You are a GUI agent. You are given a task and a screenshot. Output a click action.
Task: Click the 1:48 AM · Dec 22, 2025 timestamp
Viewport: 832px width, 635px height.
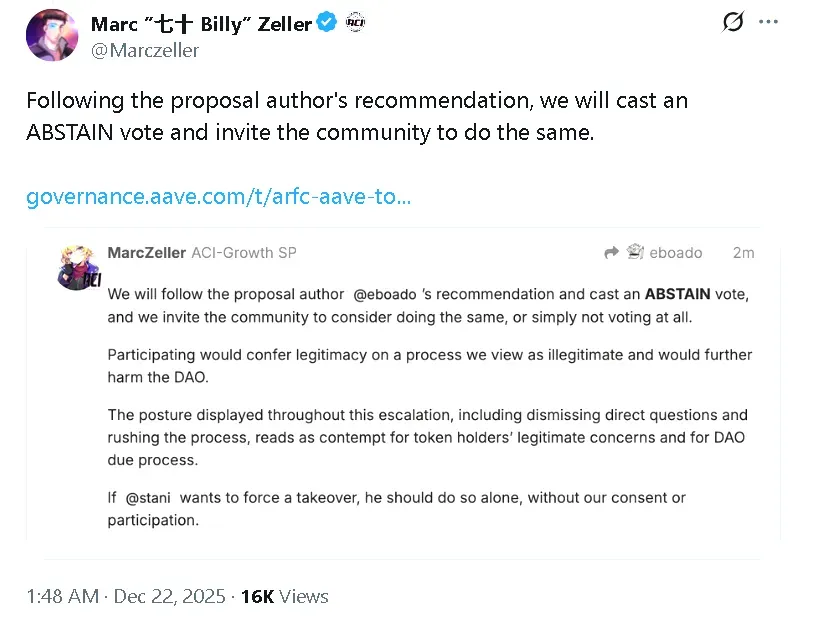click(126, 596)
